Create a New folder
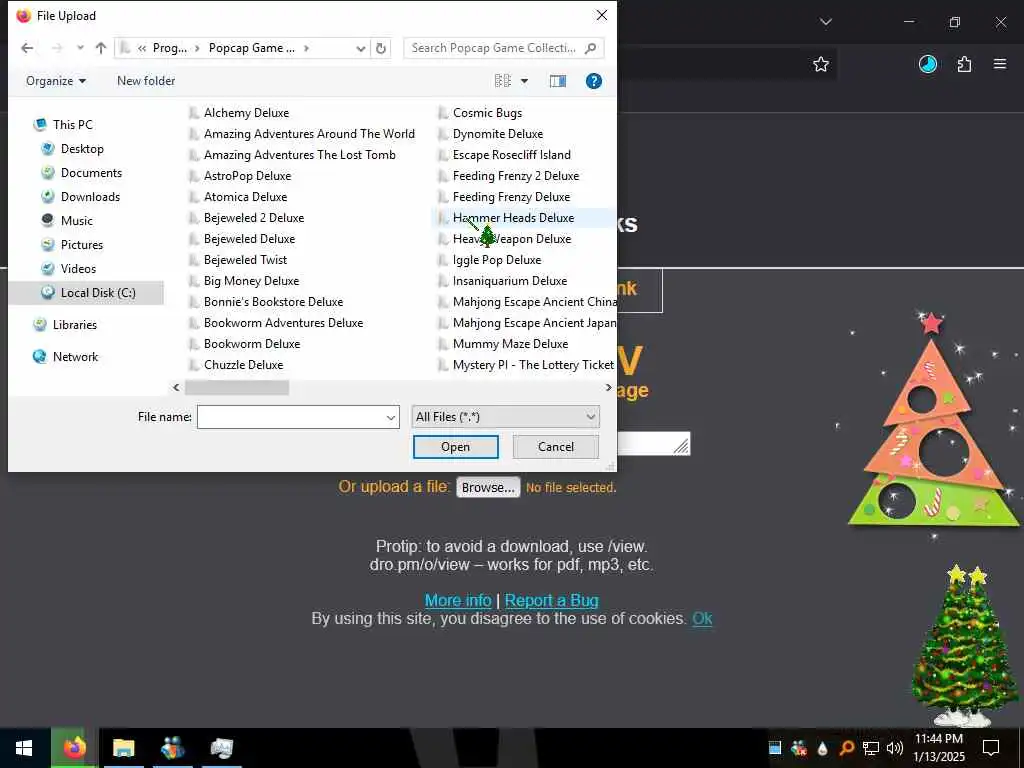Image resolution: width=1024 pixels, height=768 pixels. click(x=146, y=81)
